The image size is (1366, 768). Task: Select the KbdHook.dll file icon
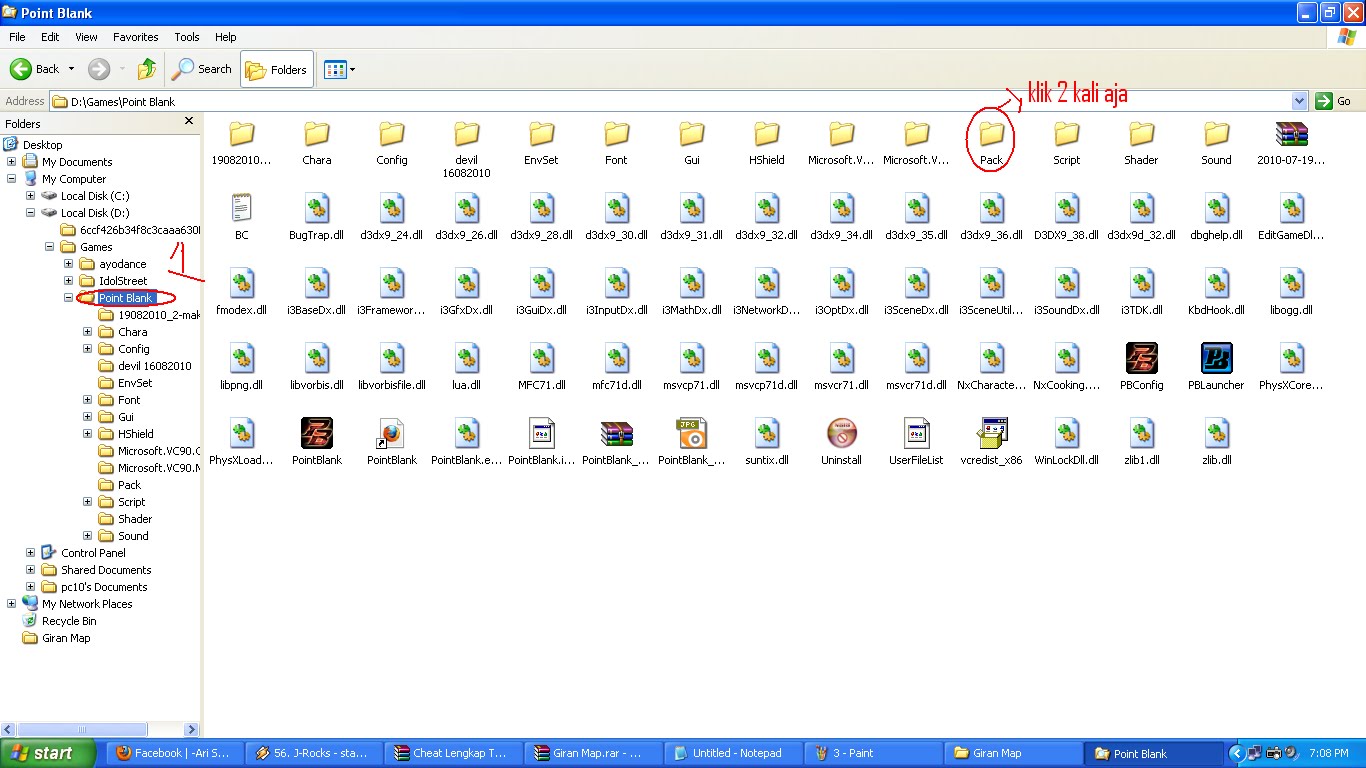click(x=1216, y=283)
